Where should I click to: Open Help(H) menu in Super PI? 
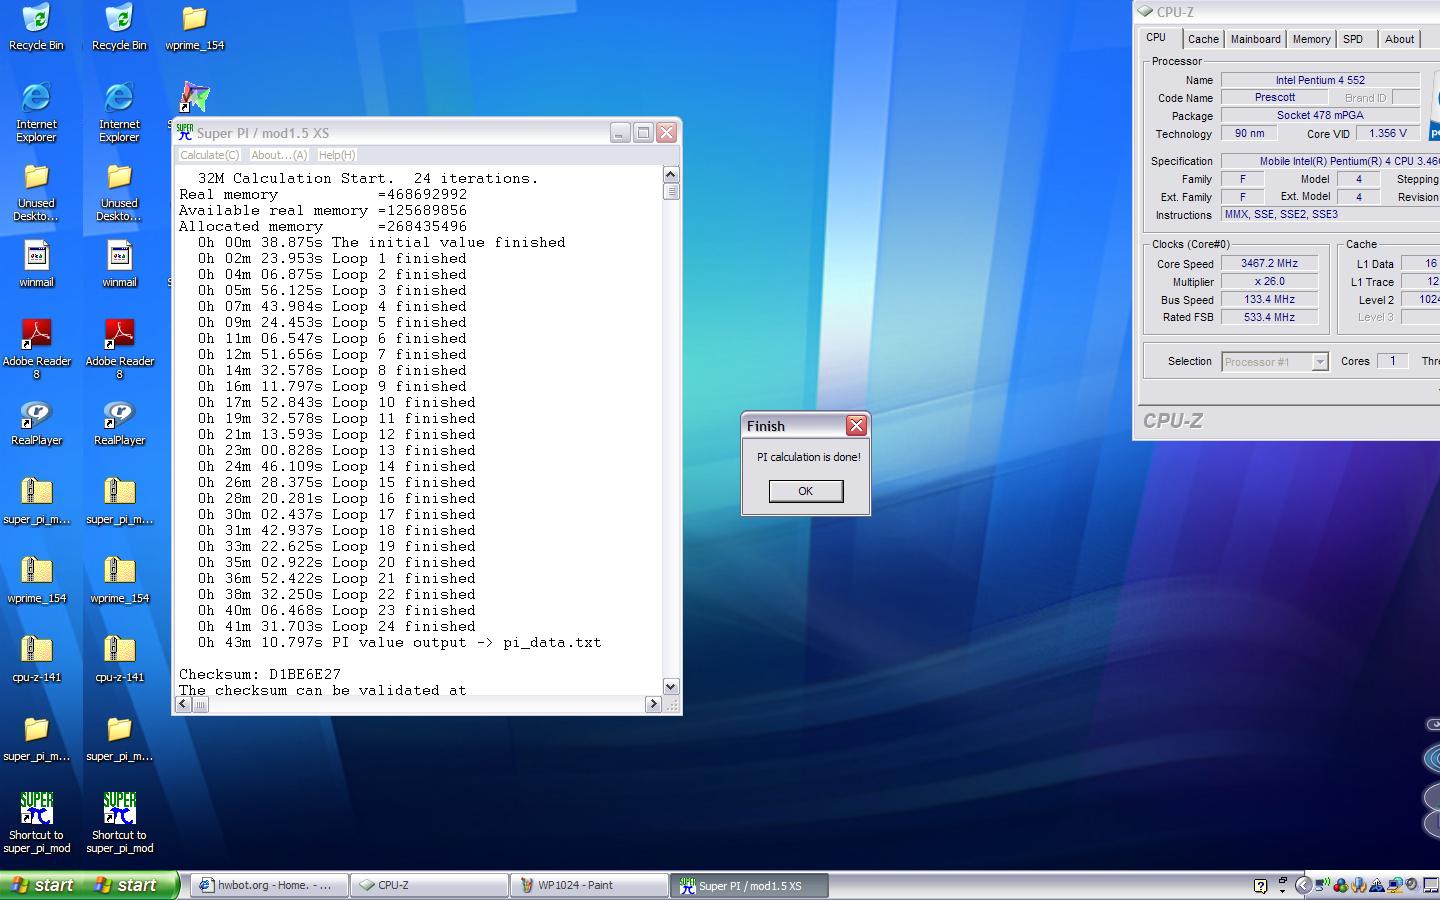click(337, 155)
